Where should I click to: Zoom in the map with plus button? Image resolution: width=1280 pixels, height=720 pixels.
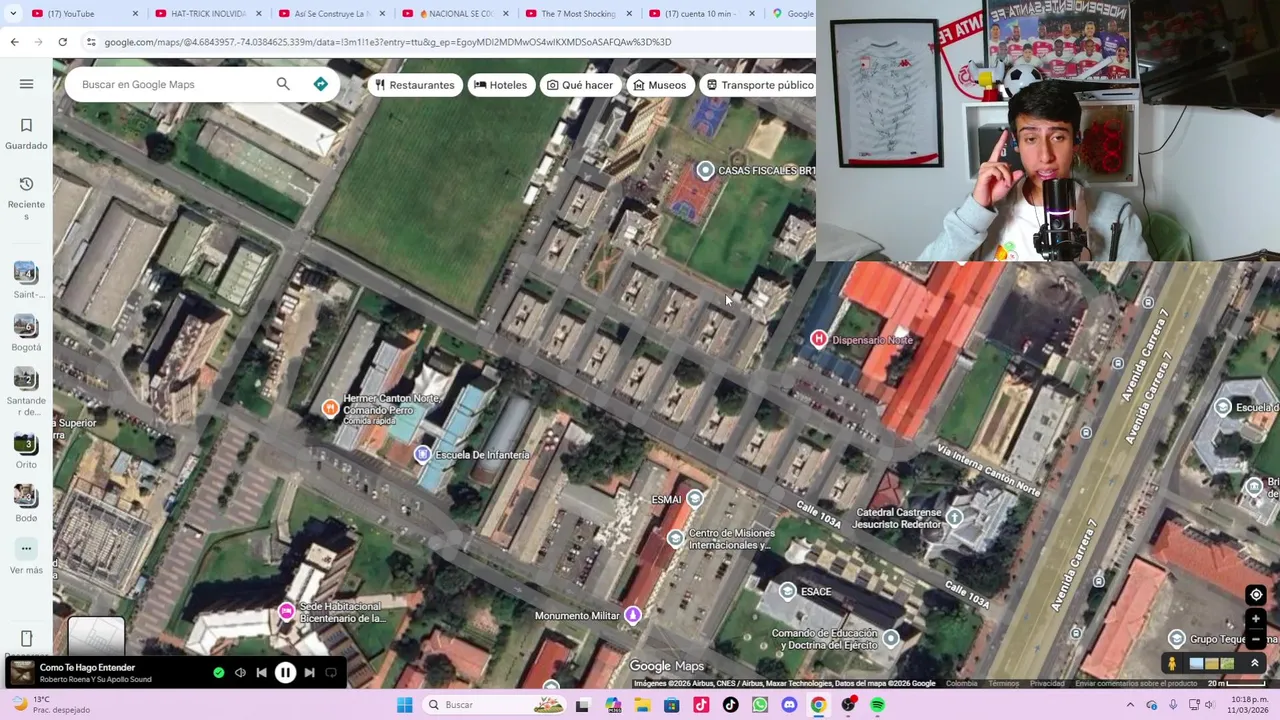(x=1256, y=620)
